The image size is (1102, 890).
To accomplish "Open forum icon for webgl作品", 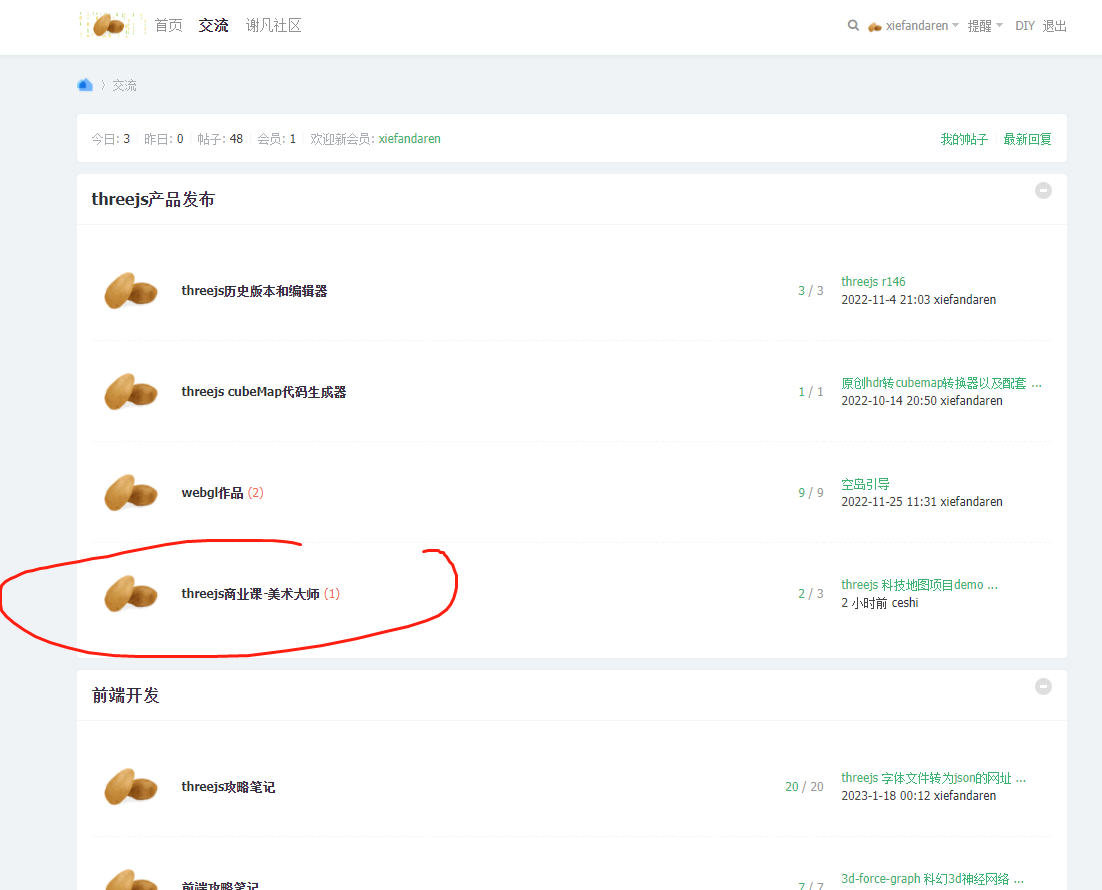I will [131, 492].
